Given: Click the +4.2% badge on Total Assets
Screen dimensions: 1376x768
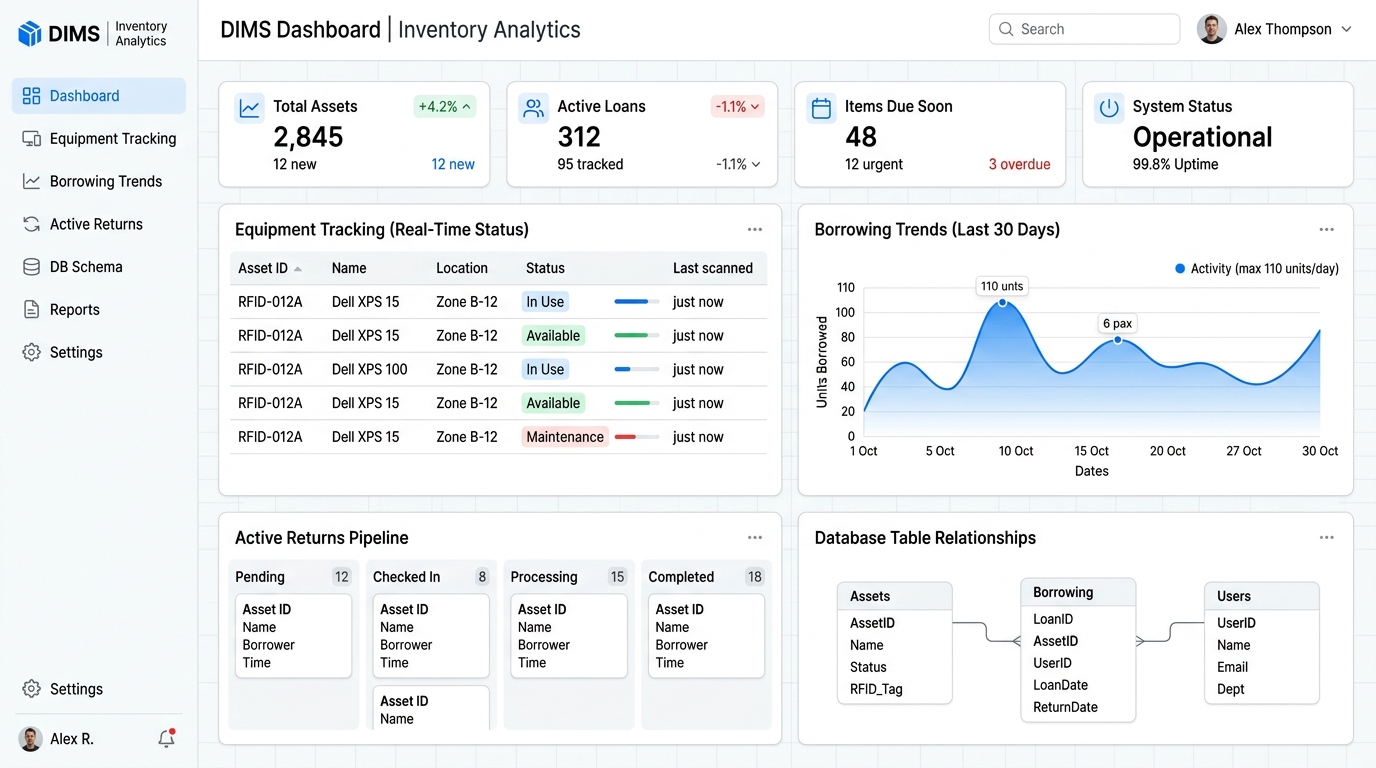Looking at the screenshot, I should [445, 107].
